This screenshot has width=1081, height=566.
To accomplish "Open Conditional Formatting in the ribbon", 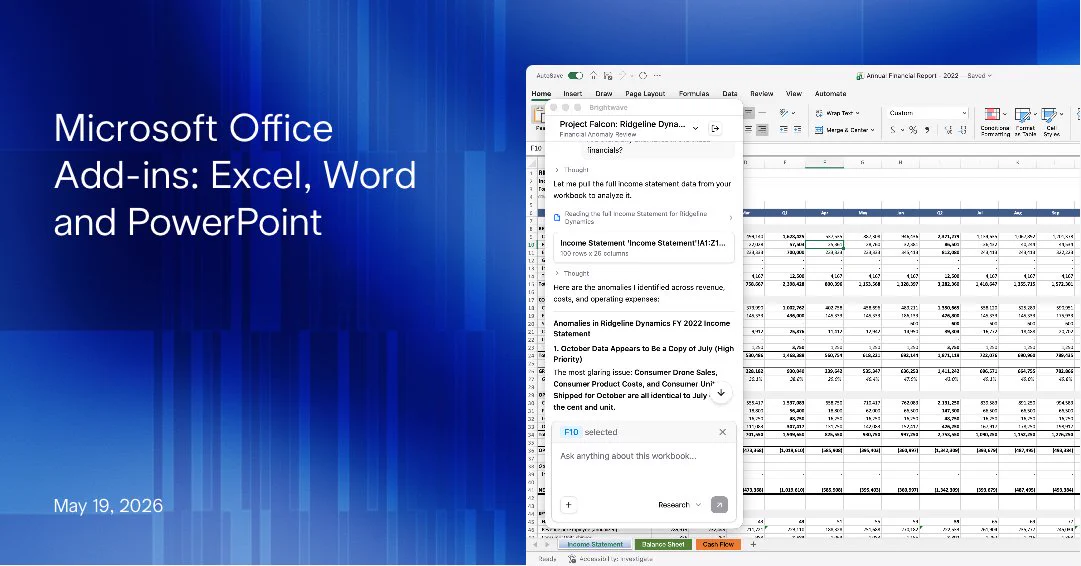I will point(995,122).
